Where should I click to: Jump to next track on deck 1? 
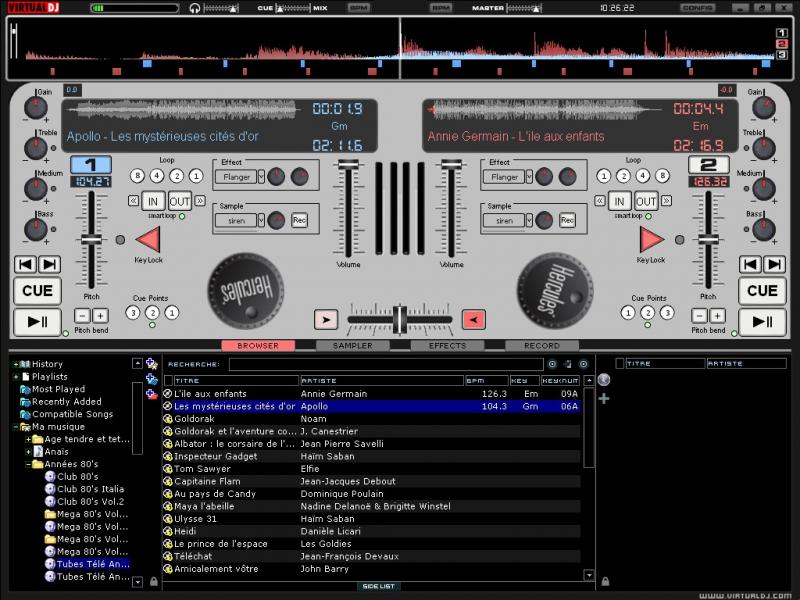tap(49, 264)
